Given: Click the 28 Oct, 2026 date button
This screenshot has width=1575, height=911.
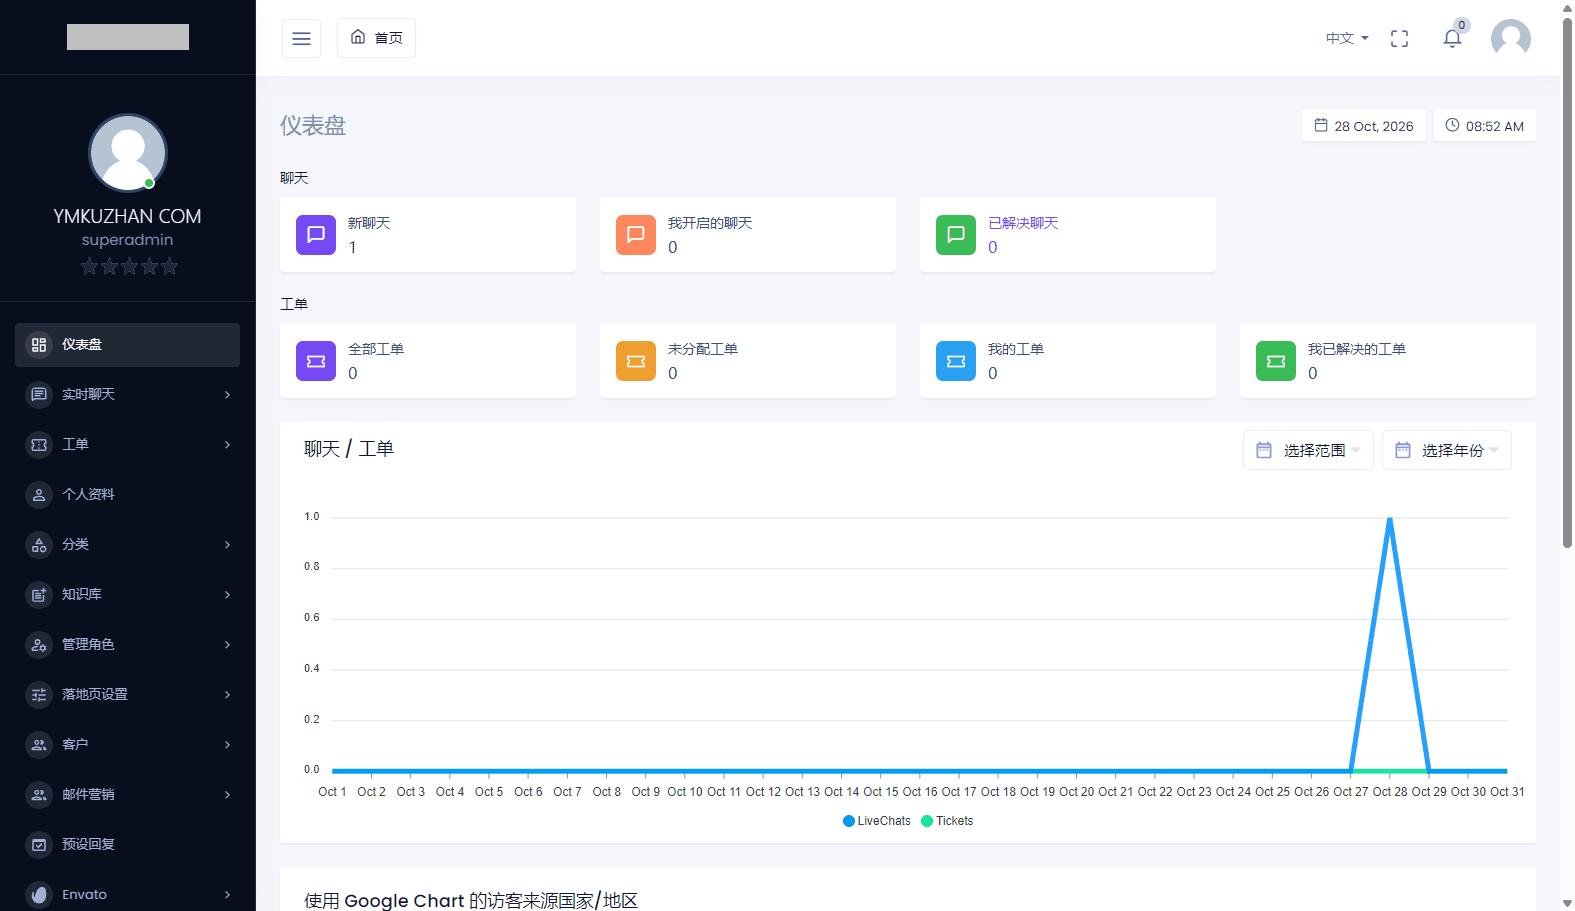Looking at the screenshot, I should (x=1364, y=126).
